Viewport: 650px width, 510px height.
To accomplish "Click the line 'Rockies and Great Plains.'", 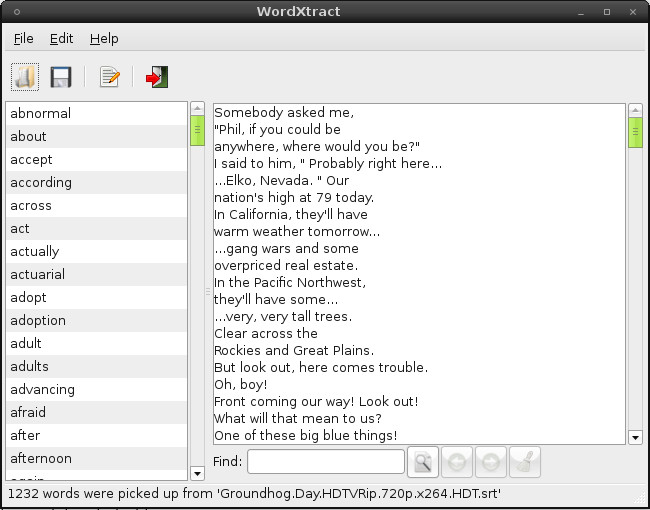I will (x=294, y=350).
